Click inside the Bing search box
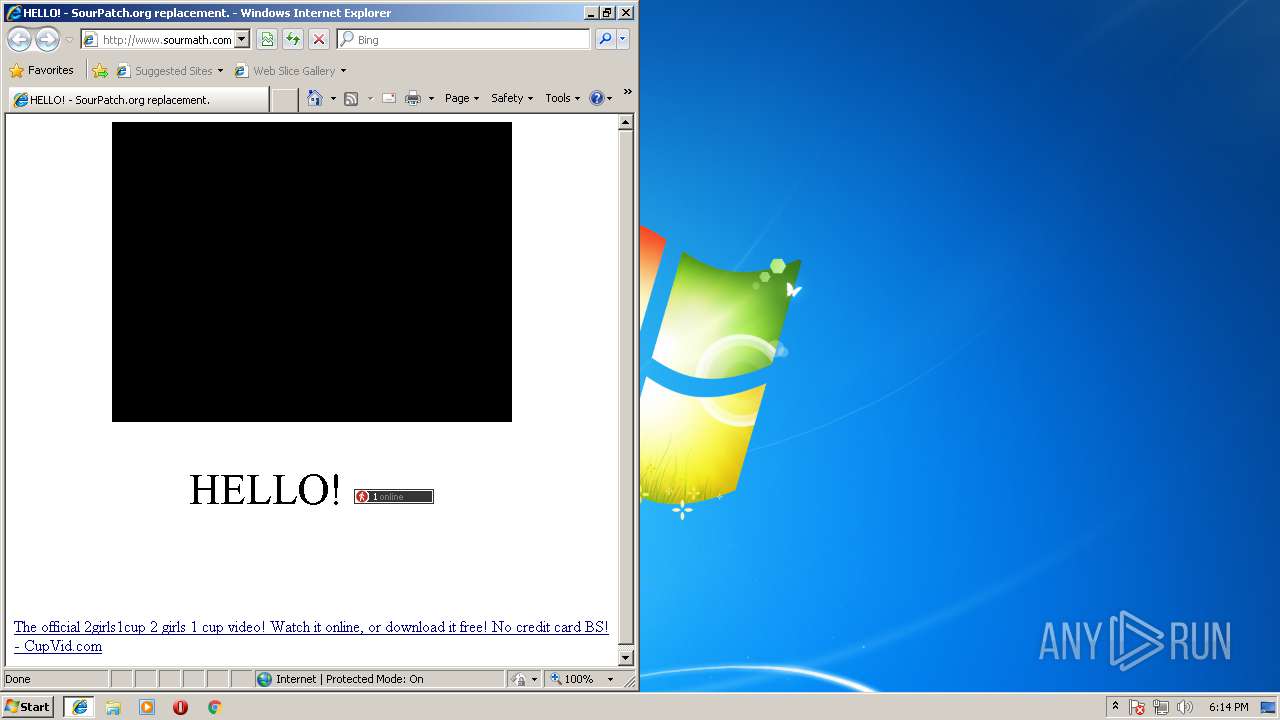 pos(464,40)
